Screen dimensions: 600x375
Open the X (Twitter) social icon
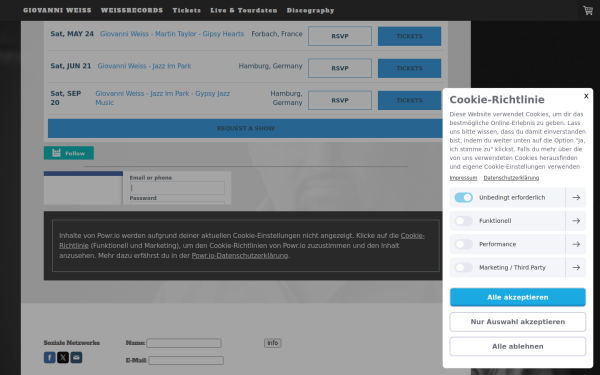click(x=63, y=357)
